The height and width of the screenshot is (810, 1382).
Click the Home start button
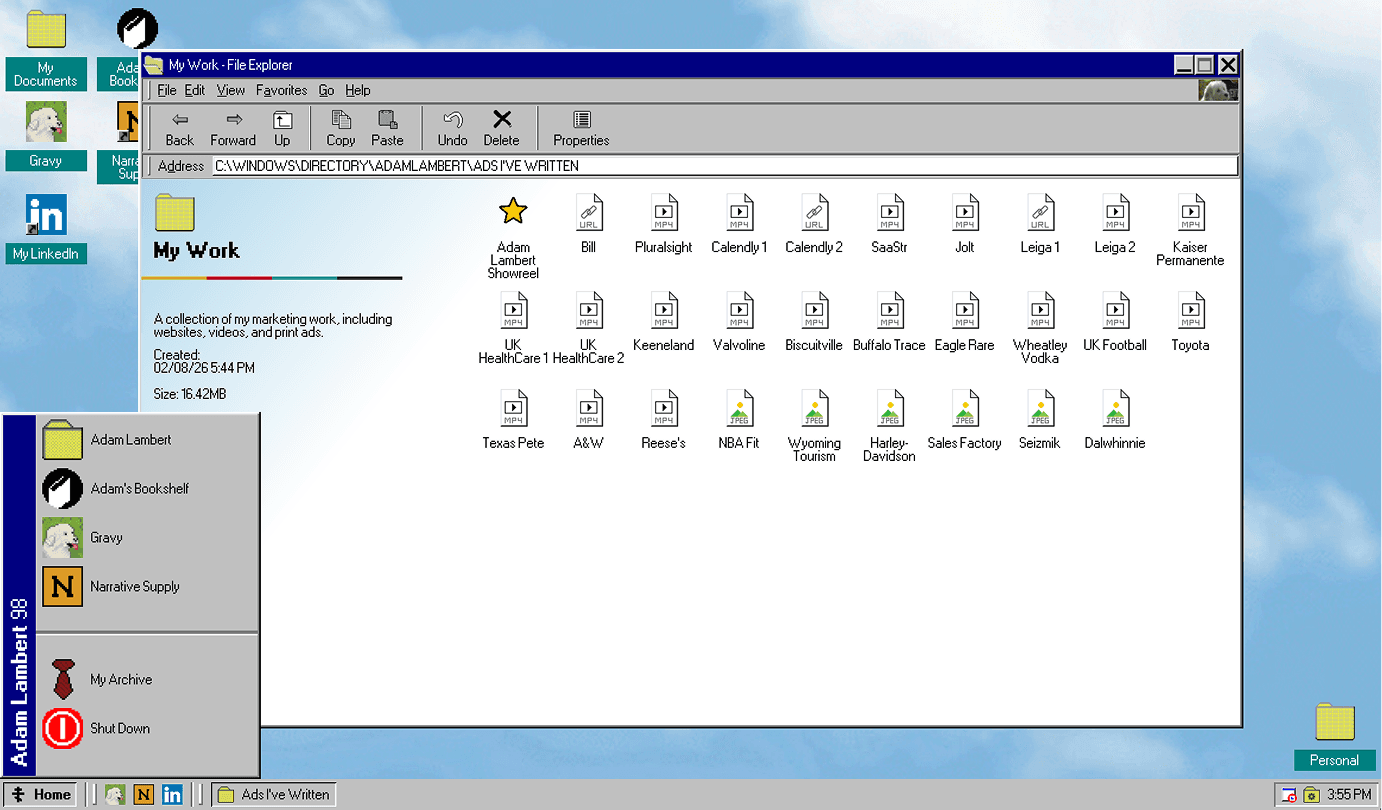click(40, 795)
